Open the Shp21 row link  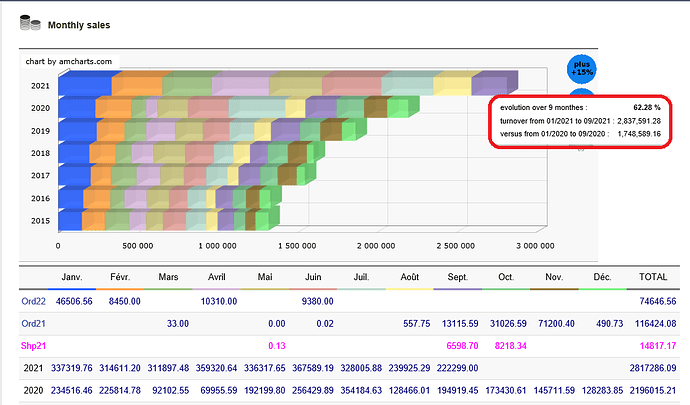click(33, 346)
